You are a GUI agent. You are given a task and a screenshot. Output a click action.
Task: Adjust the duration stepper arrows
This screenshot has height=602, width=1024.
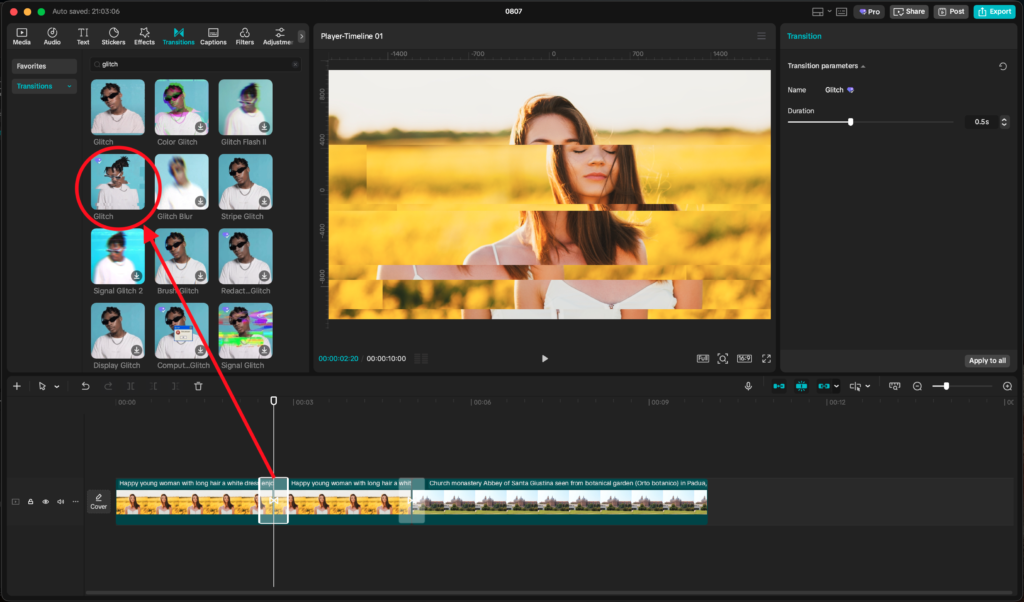pos(1004,121)
